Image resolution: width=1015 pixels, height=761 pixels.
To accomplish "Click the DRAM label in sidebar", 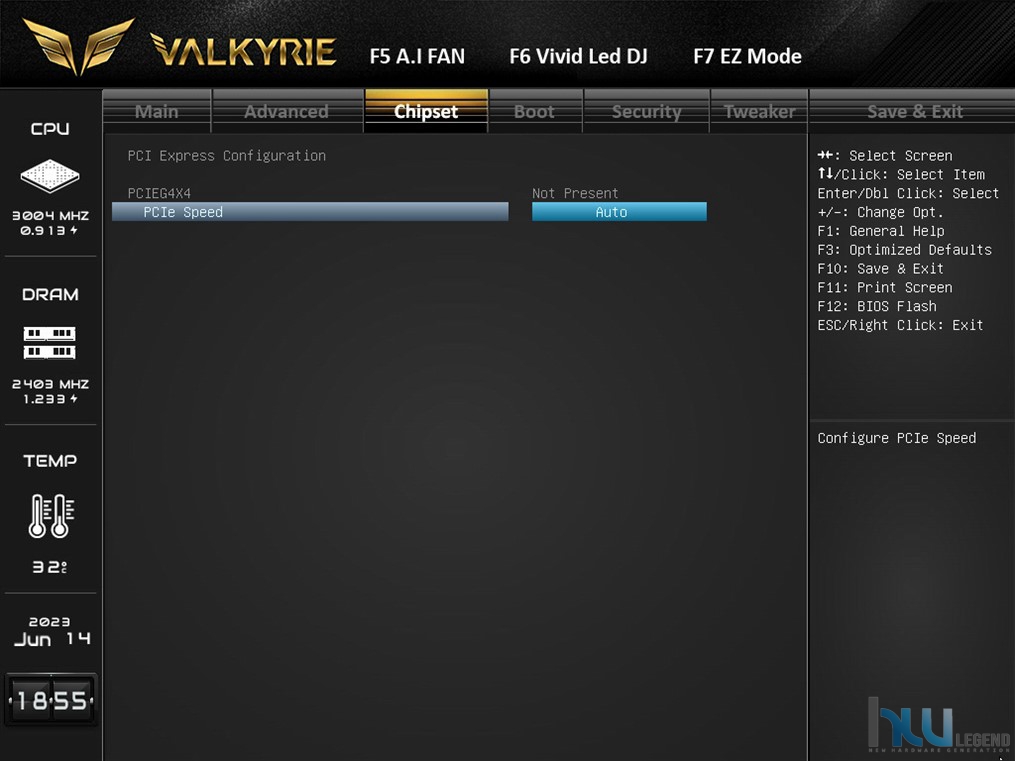I will (50, 294).
